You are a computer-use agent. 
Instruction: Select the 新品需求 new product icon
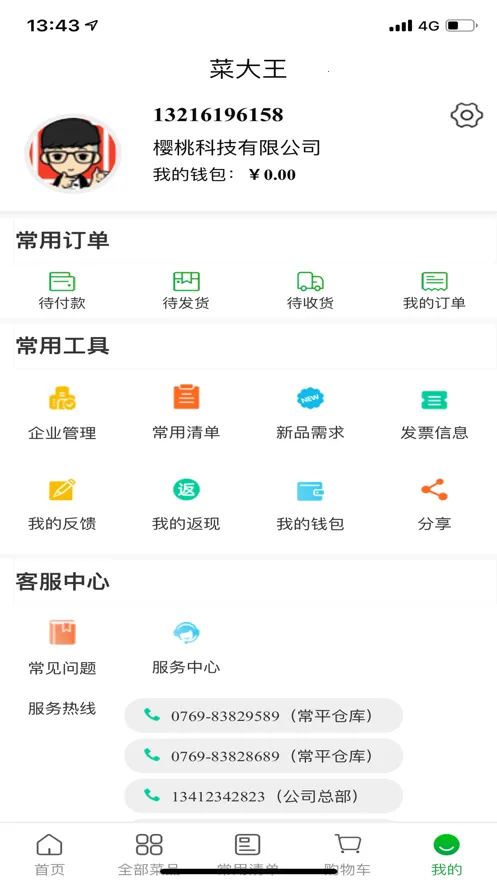click(310, 398)
